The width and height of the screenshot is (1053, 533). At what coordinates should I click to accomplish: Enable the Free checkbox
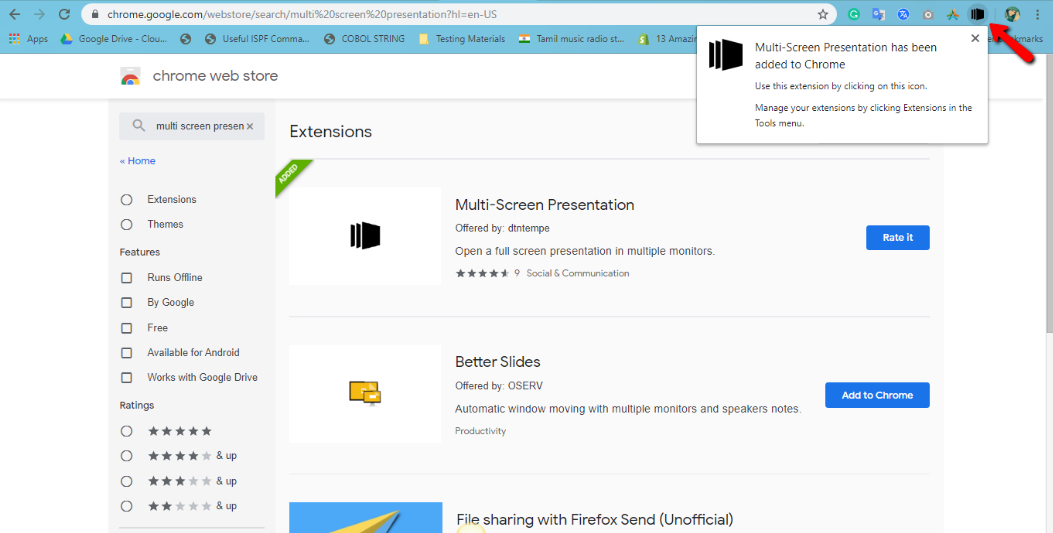click(126, 328)
